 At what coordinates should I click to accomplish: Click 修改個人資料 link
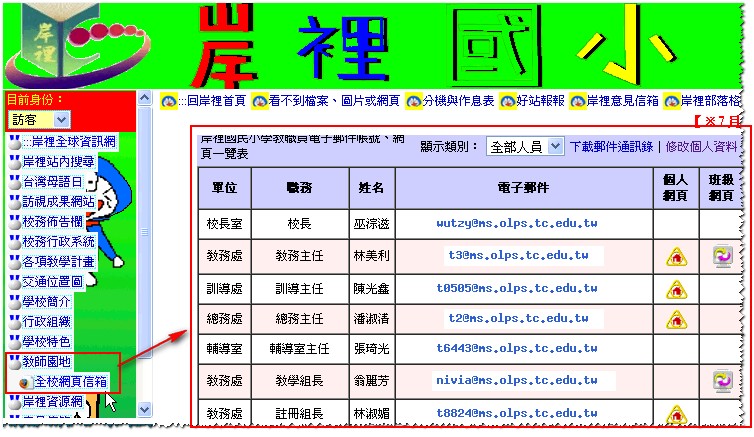click(x=701, y=147)
